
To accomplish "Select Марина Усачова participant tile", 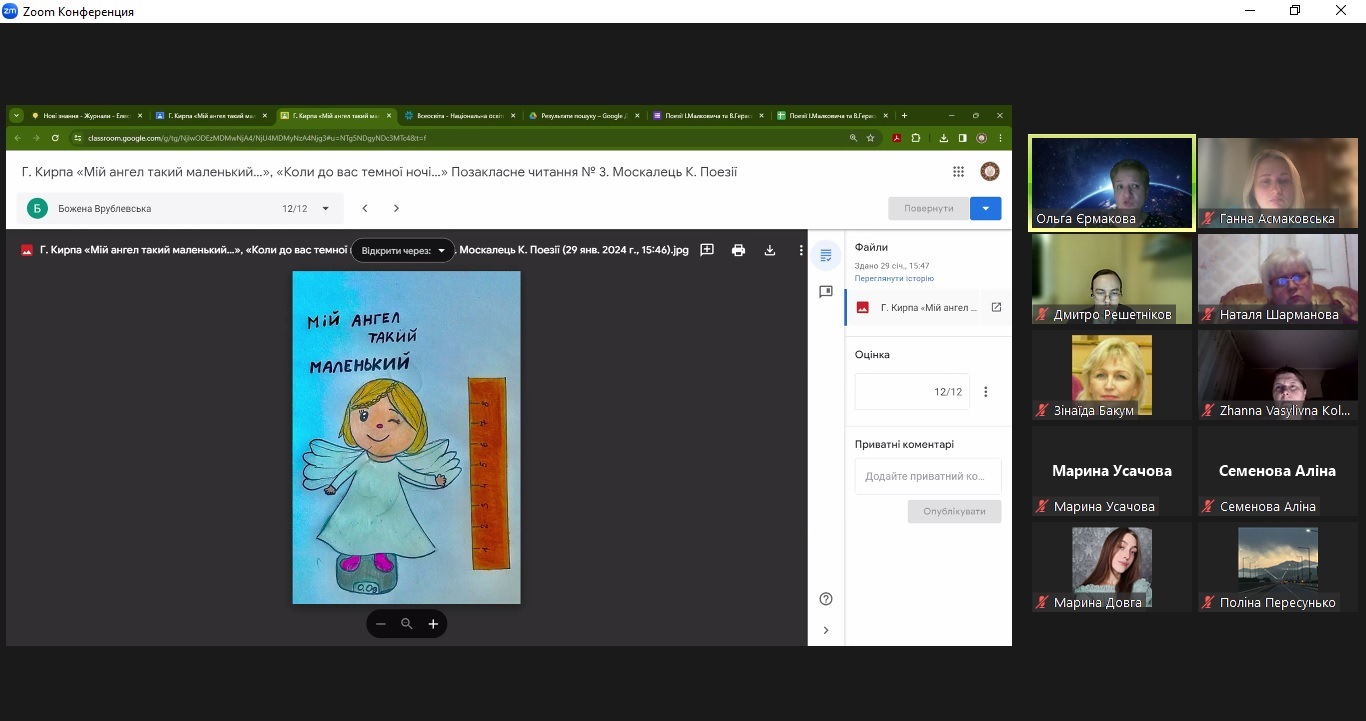I will (x=1112, y=472).
